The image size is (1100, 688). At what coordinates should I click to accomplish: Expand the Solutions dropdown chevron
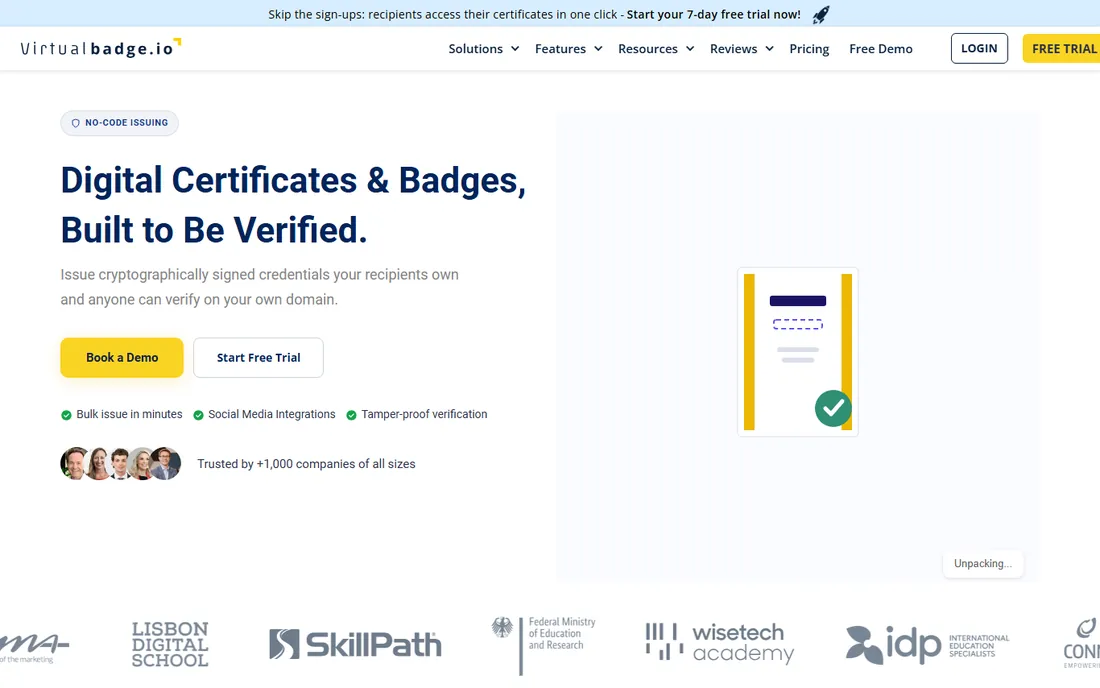515,49
